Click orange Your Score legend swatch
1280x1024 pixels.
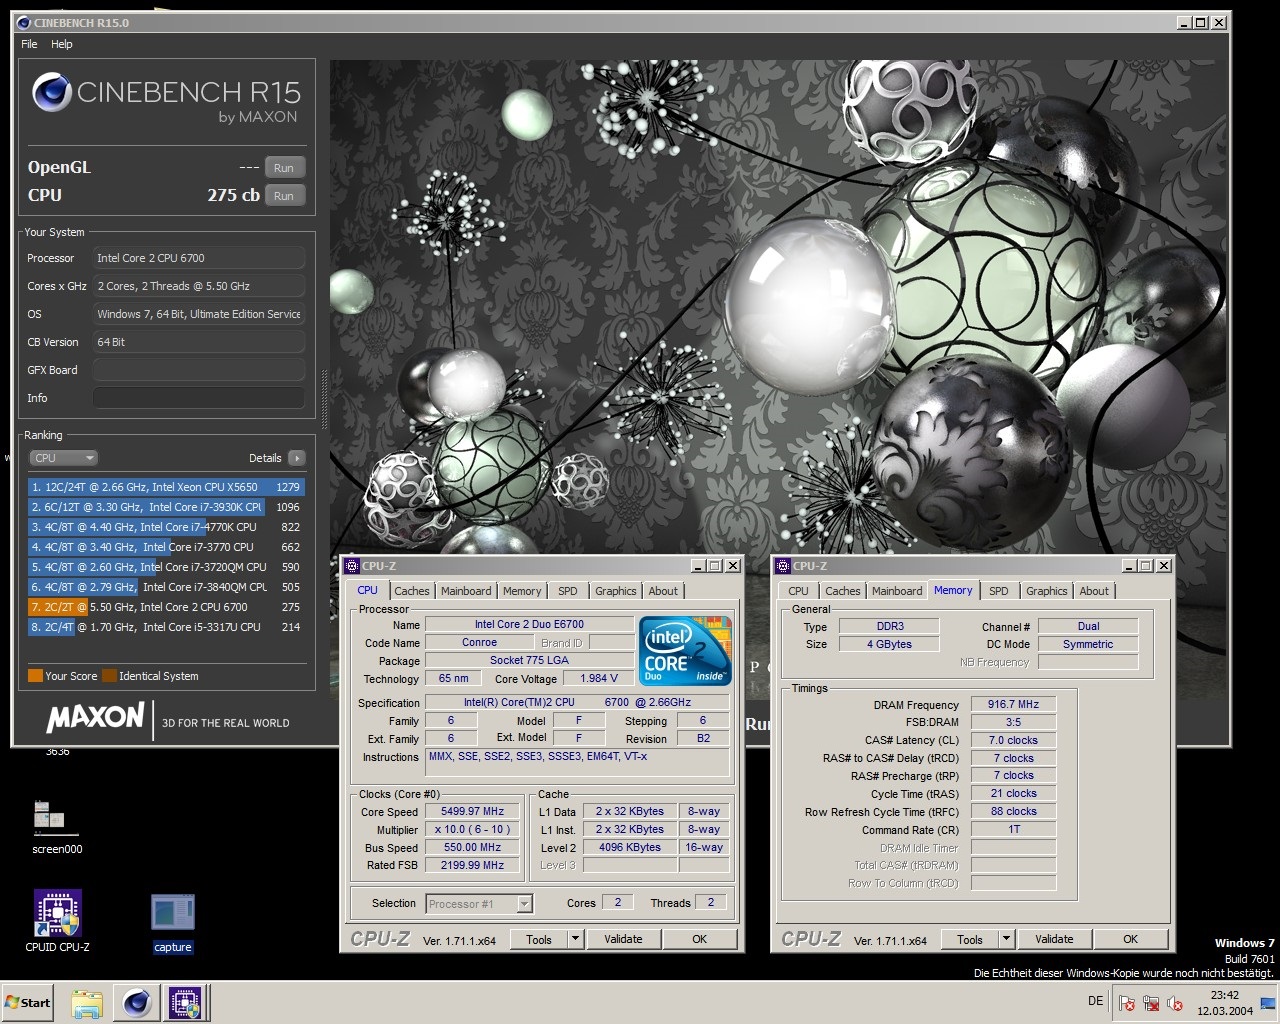click(x=35, y=676)
